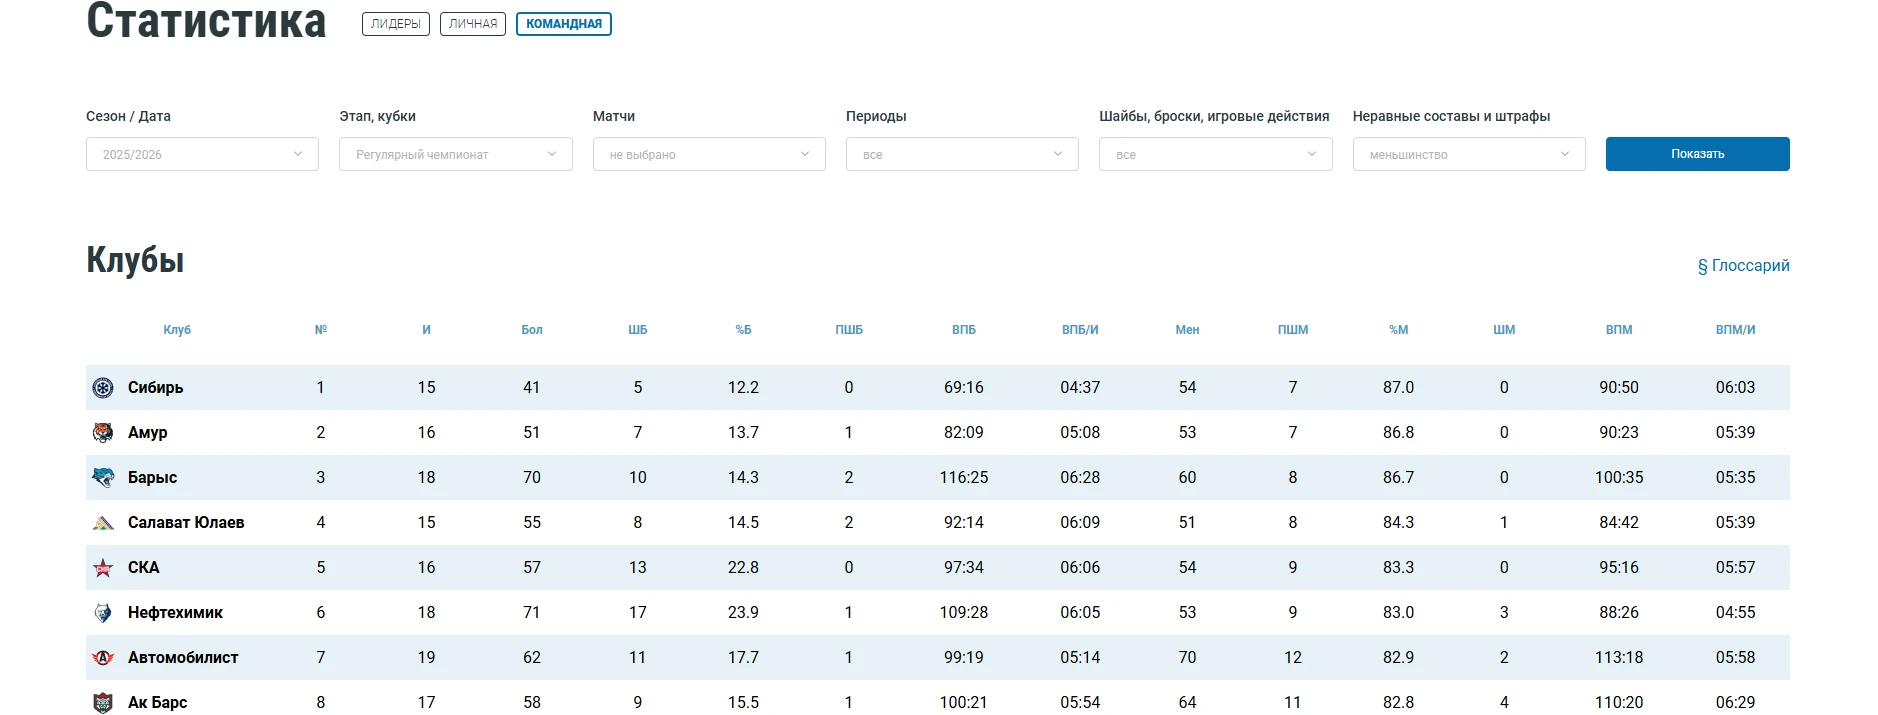This screenshot has height=715, width=1878.
Task: Click the СКА star logo icon
Action: click(103, 568)
